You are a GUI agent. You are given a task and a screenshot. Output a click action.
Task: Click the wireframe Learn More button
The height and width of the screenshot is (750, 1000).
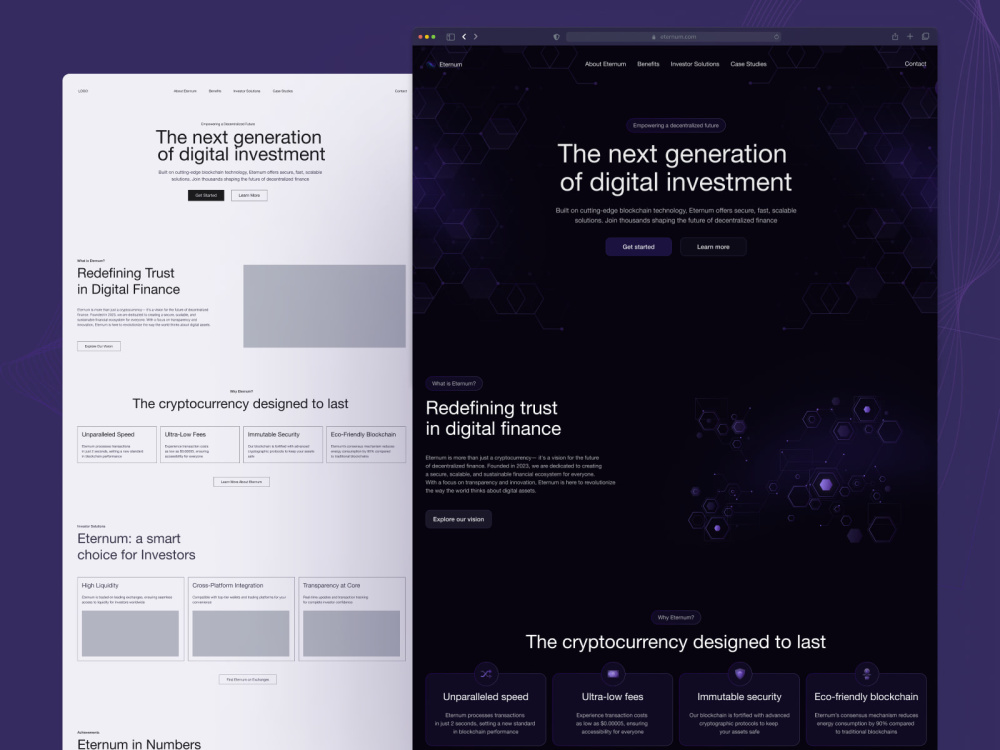tap(249, 195)
